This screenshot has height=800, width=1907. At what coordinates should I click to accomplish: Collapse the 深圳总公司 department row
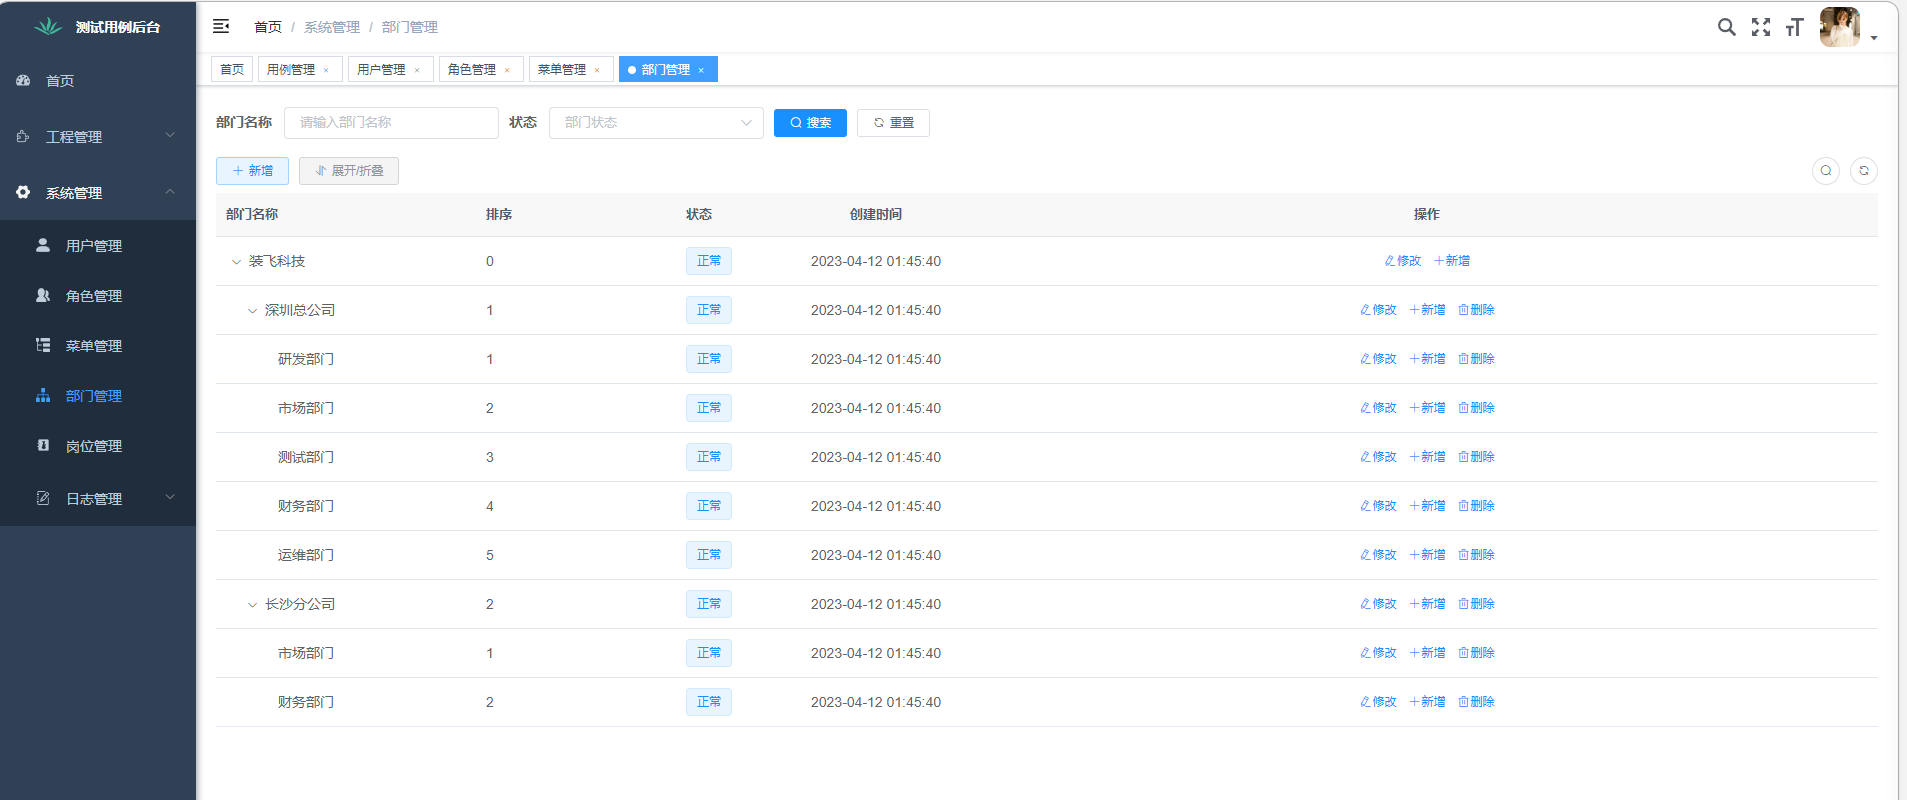(252, 311)
